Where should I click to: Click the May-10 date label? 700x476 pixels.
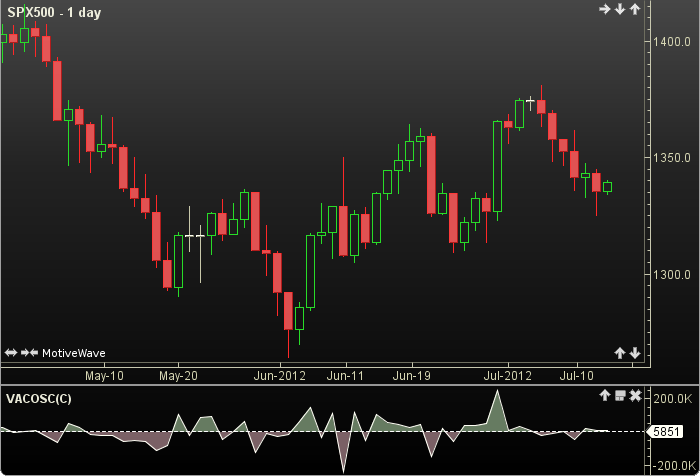(x=104, y=376)
